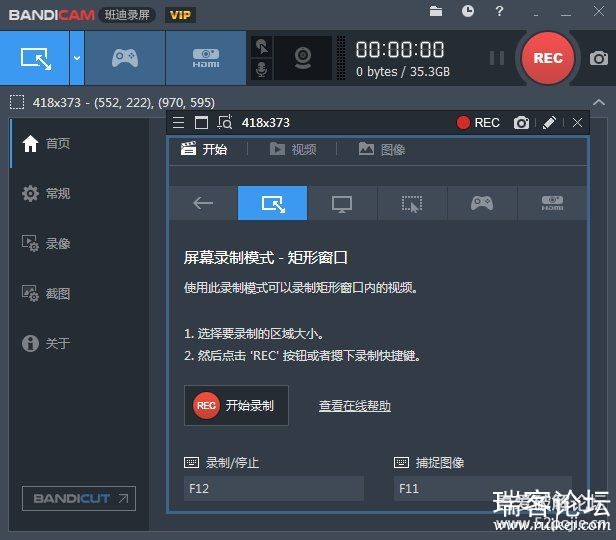The width and height of the screenshot is (616, 540).
Task: Open recording frame hamburger menu
Action: point(178,123)
